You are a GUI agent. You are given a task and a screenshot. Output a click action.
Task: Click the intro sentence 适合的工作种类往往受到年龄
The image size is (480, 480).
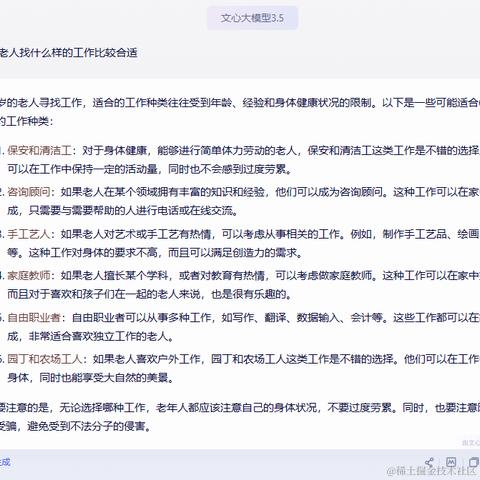pyautogui.click(x=162, y=102)
